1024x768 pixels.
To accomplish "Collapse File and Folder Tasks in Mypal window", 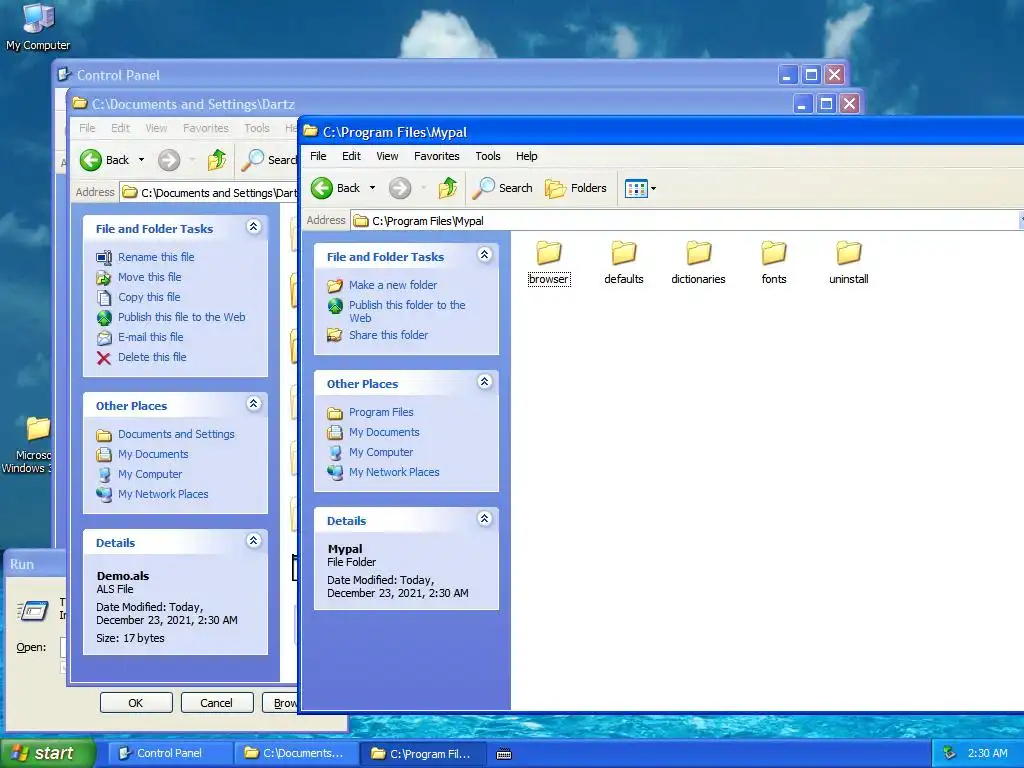I will click(485, 255).
